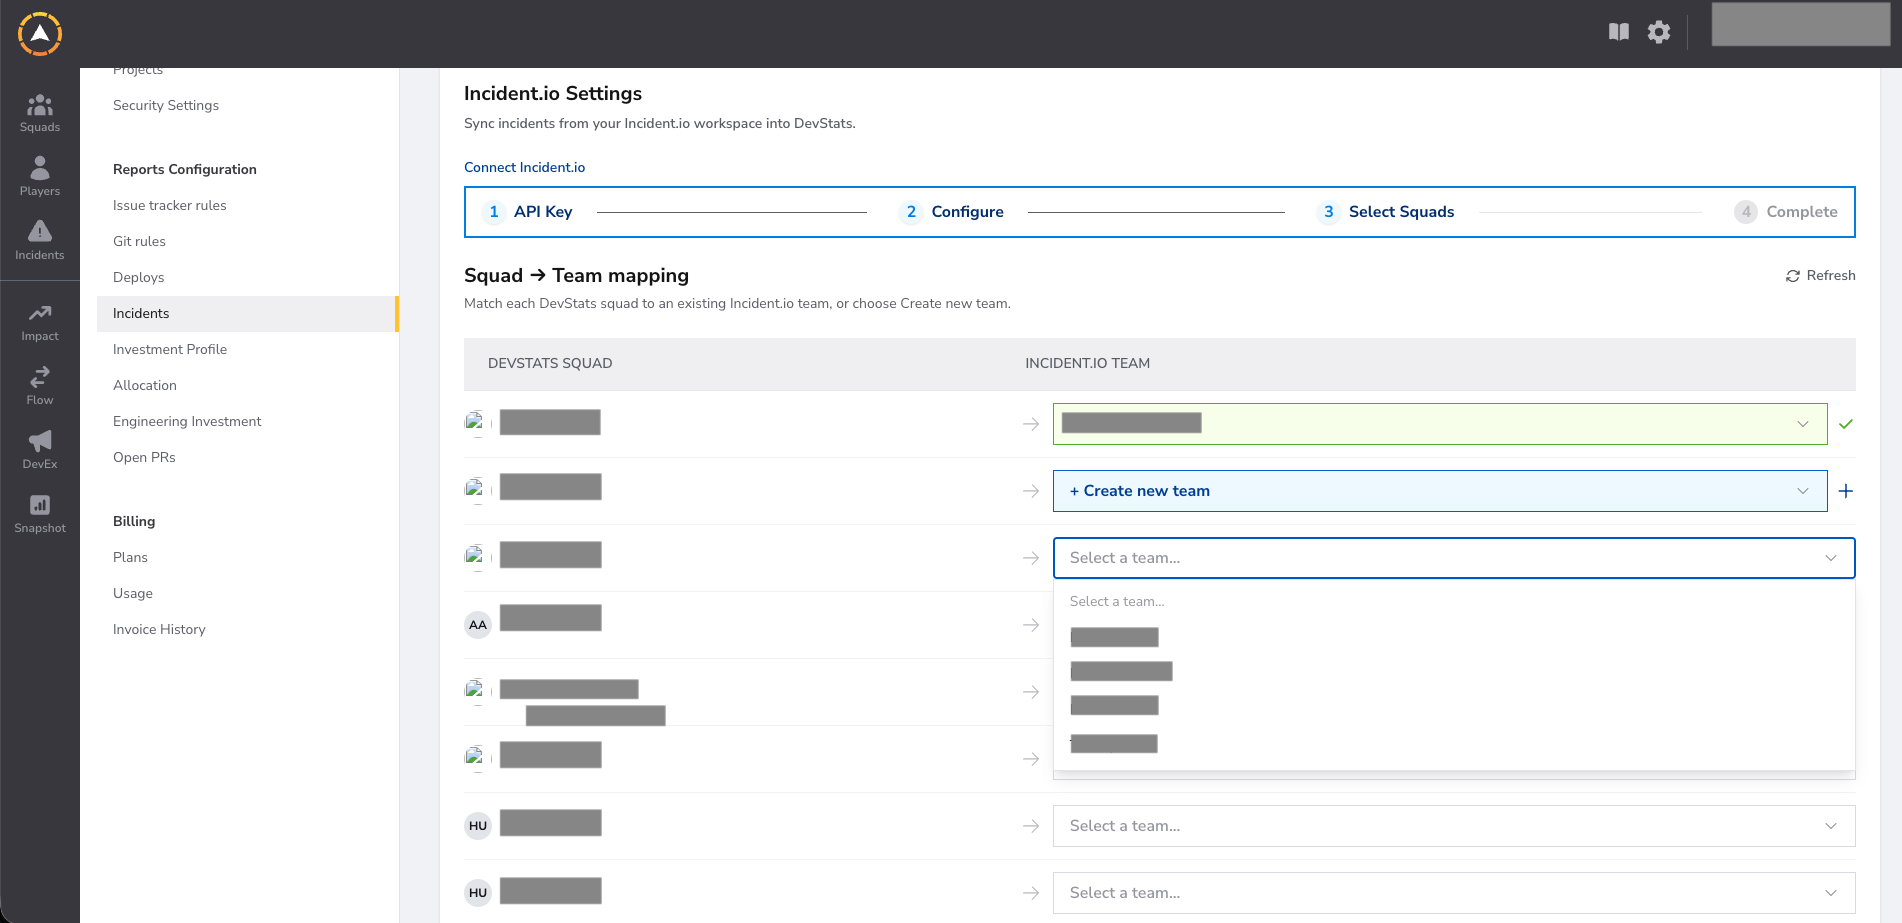The height and width of the screenshot is (923, 1902).
Task: Open billing Usage page
Action: pos(133,594)
